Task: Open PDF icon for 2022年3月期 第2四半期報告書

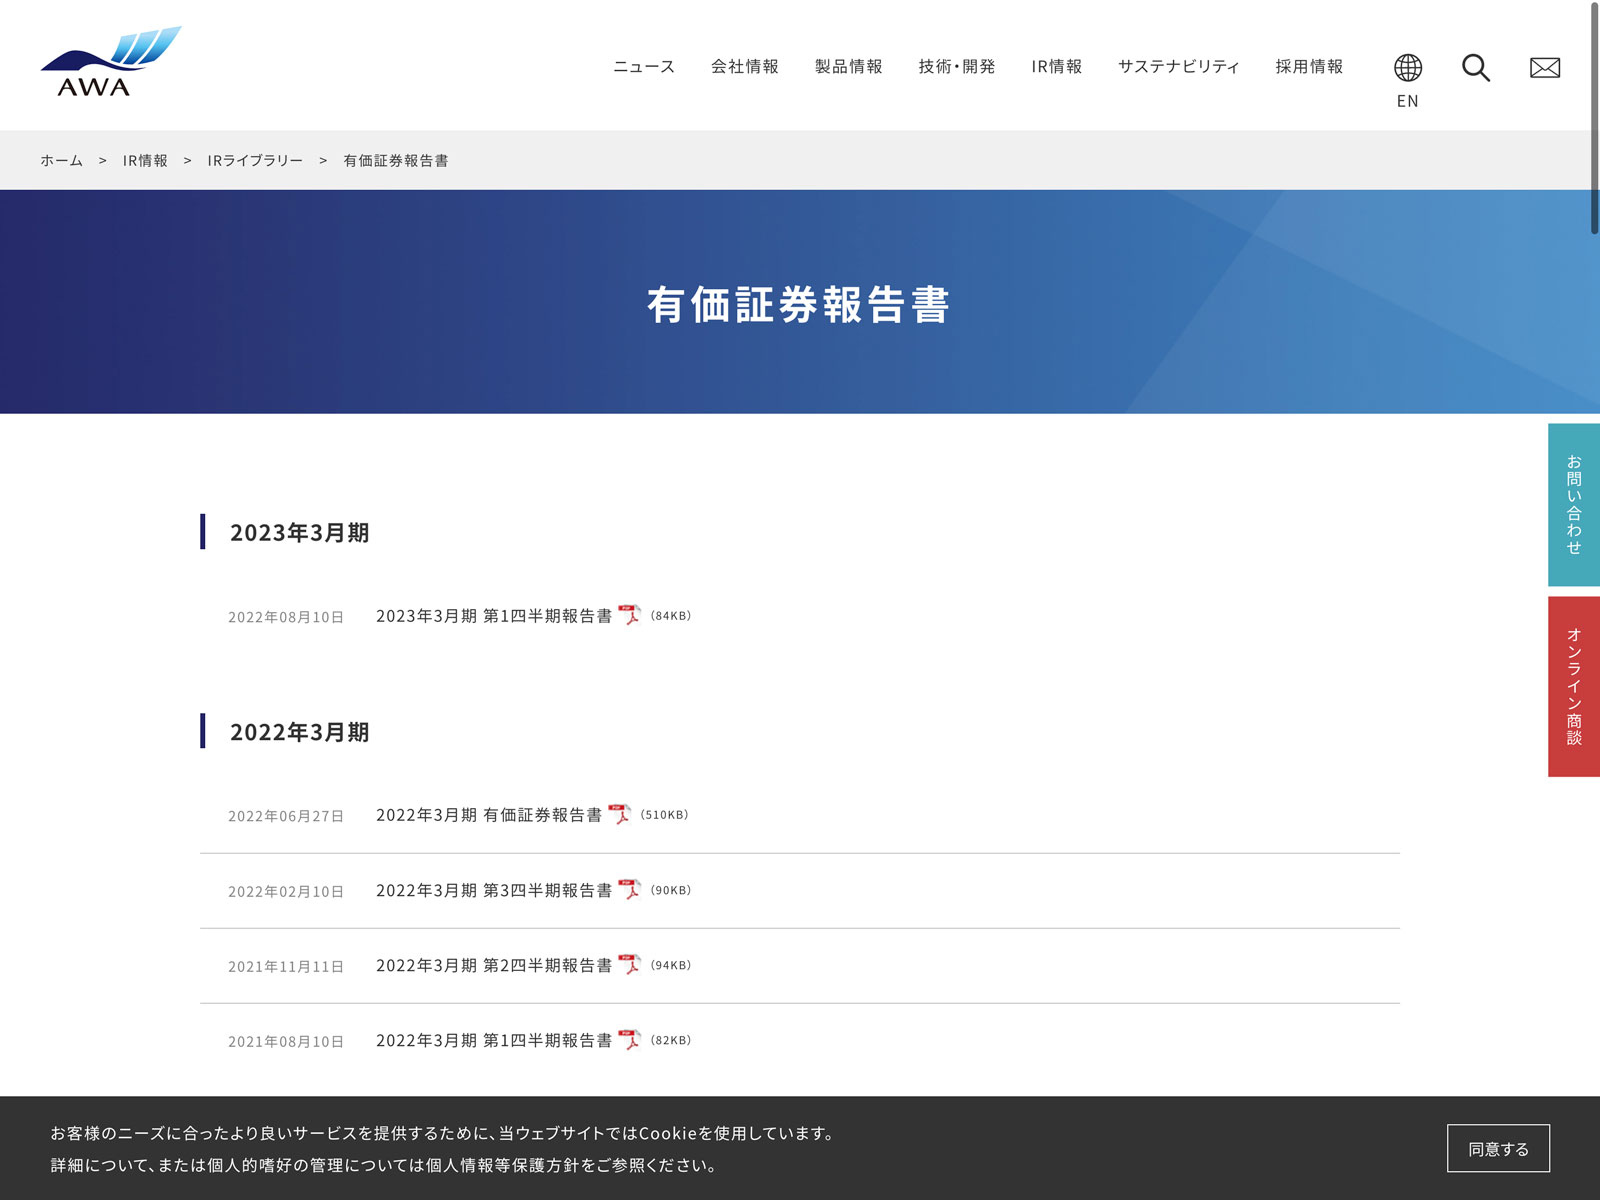Action: [629, 964]
